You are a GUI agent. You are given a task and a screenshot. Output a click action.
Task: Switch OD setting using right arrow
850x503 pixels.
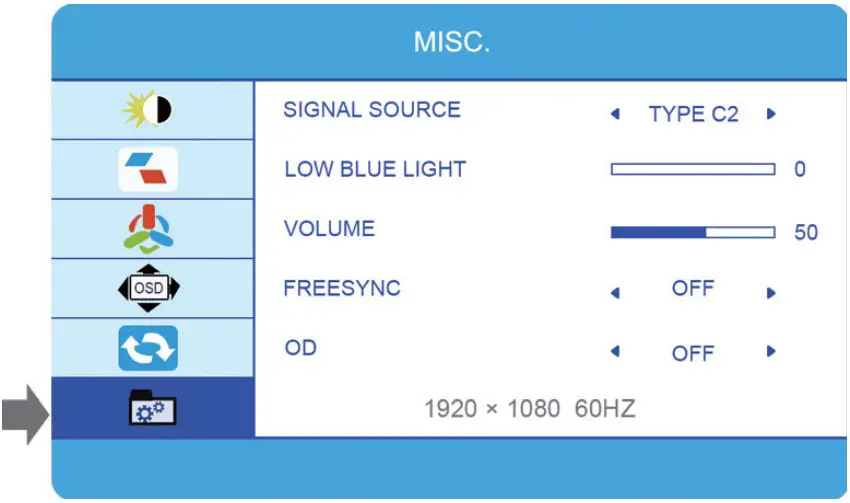(x=771, y=352)
